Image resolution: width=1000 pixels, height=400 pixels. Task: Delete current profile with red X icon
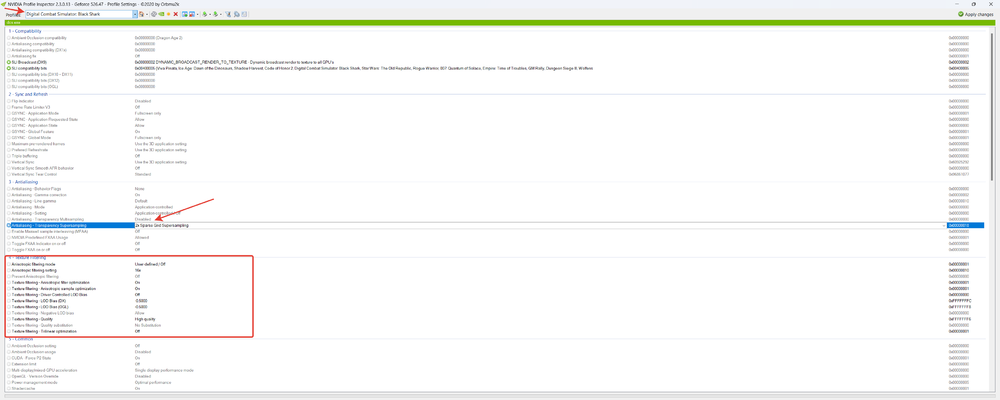click(x=175, y=14)
